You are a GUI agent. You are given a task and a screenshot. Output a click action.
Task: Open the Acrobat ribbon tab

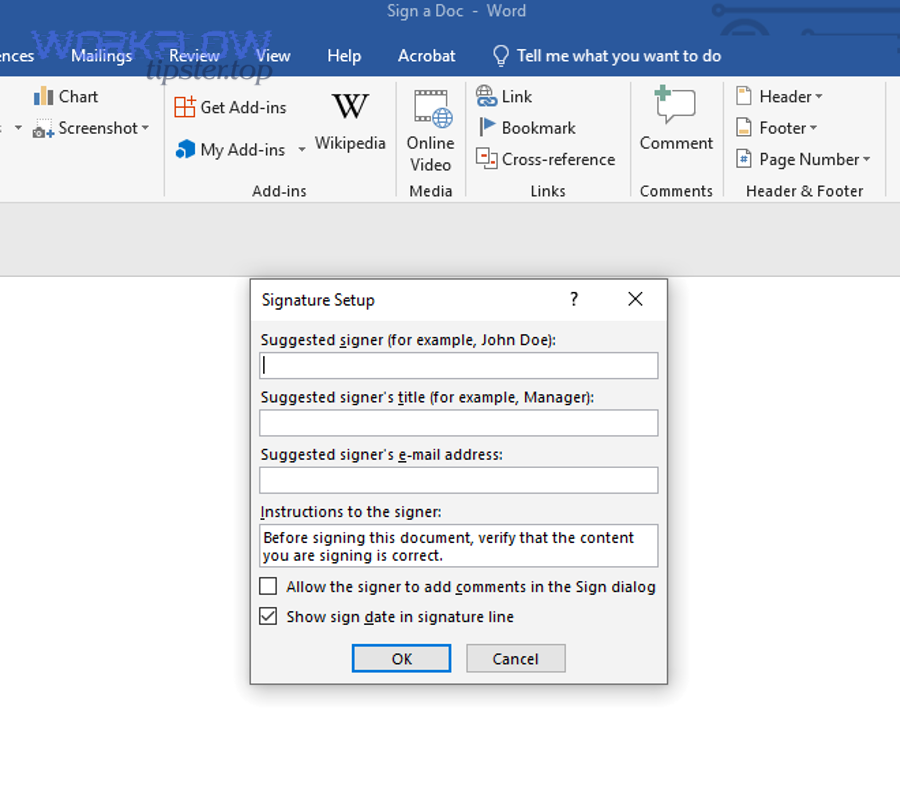(426, 56)
